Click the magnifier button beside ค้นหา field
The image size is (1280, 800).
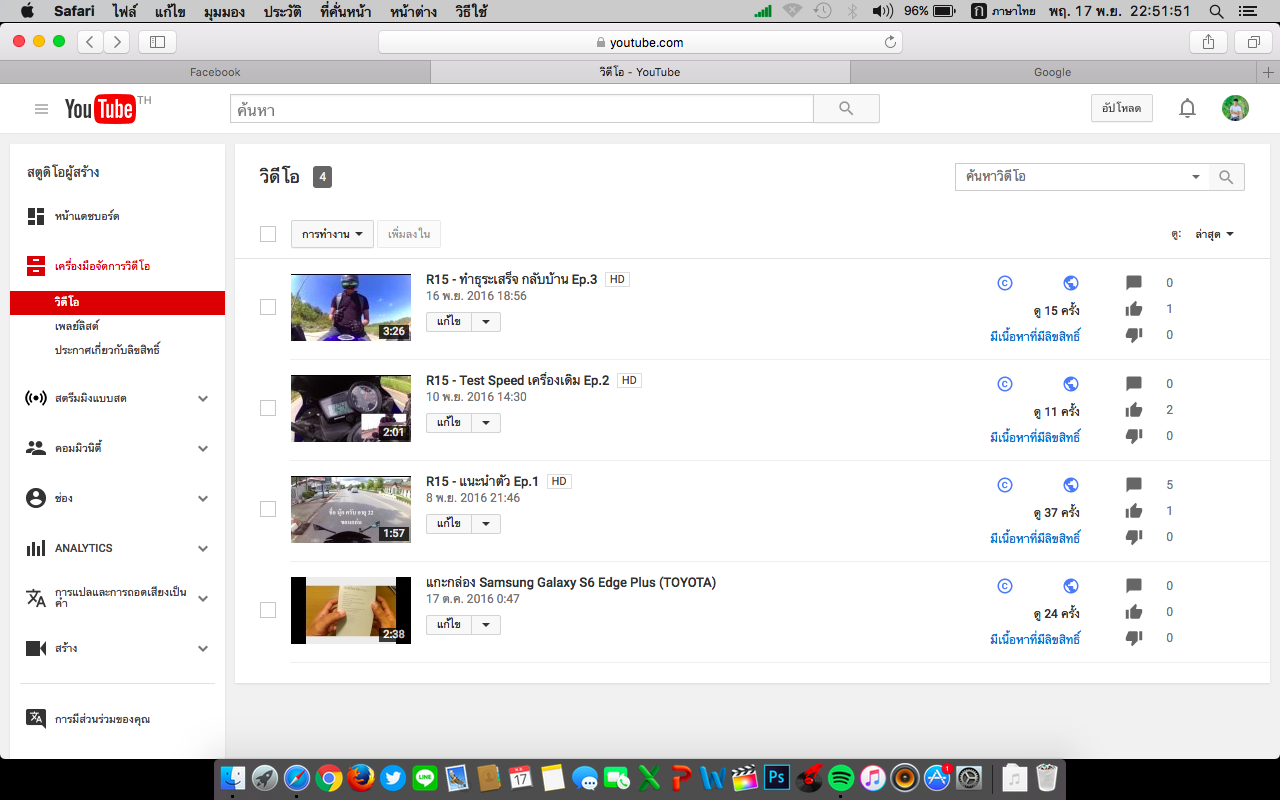[846, 109]
